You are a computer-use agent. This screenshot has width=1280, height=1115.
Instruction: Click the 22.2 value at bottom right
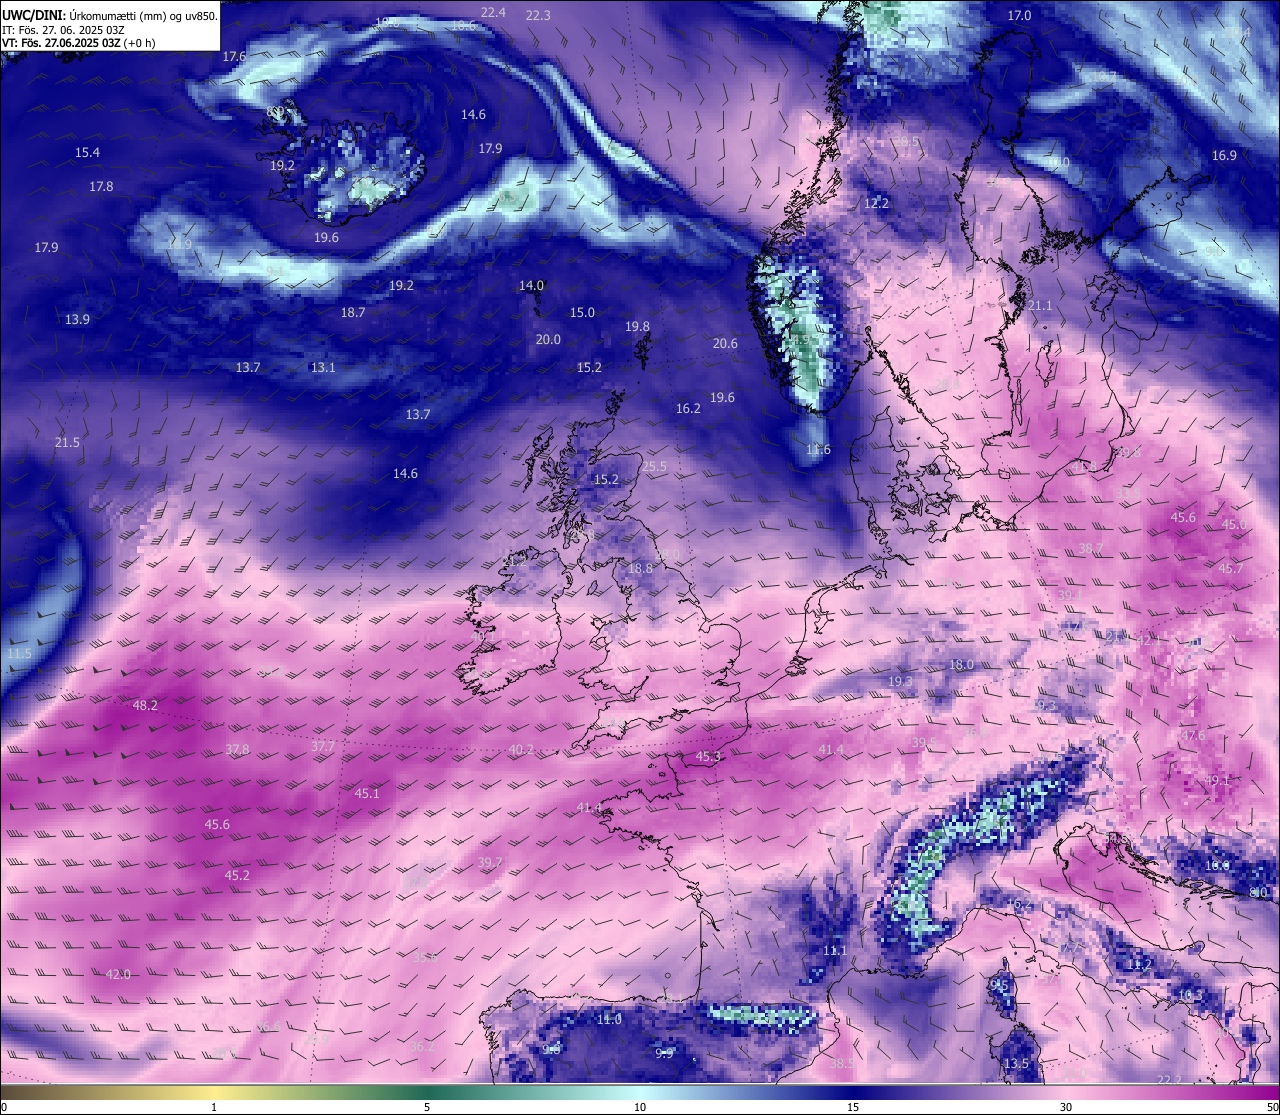pyautogui.click(x=1169, y=1080)
